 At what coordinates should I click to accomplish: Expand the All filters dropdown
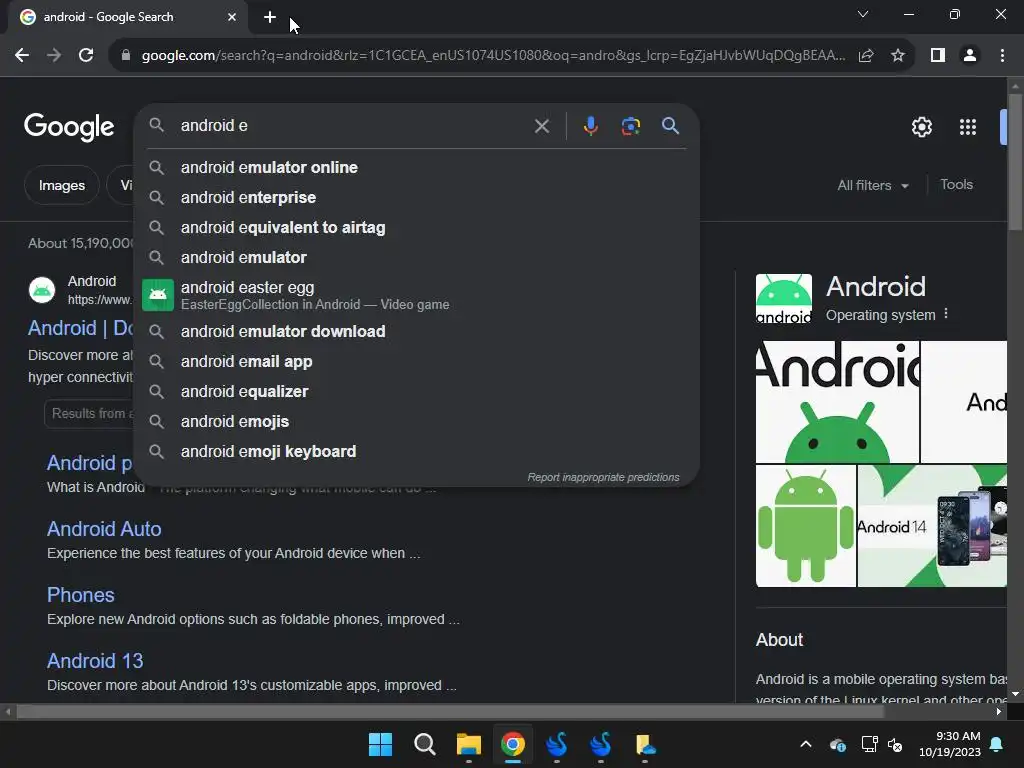[872, 185]
